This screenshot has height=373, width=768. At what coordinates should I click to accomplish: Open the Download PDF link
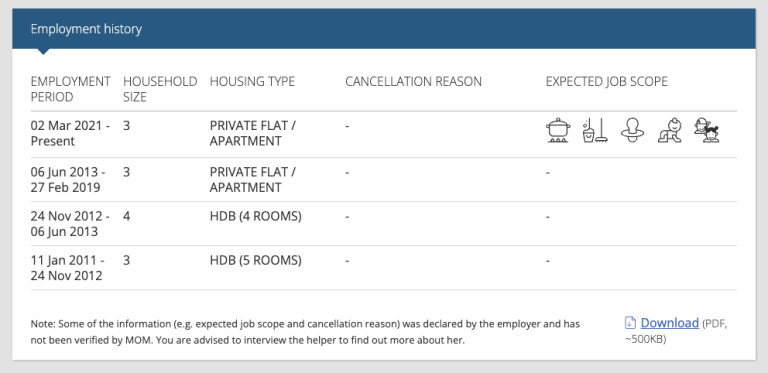coord(669,323)
